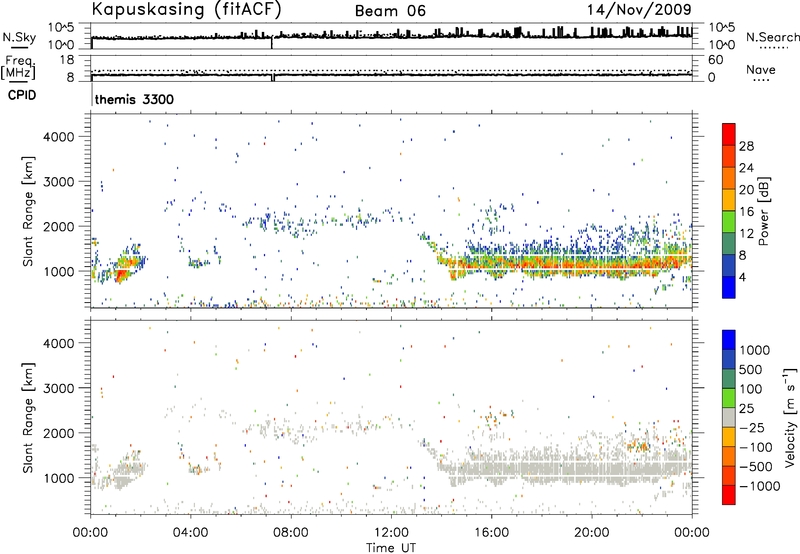Pick the gray middle segment of velocity colorbar

(x=729, y=417)
